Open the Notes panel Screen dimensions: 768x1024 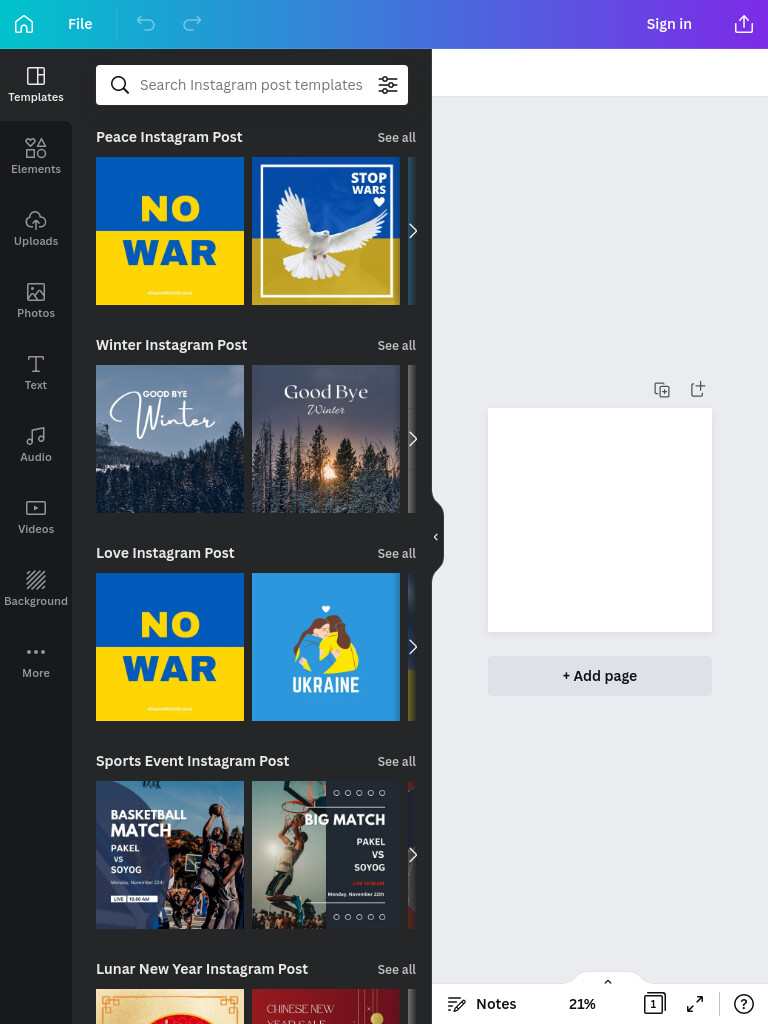(482, 1004)
